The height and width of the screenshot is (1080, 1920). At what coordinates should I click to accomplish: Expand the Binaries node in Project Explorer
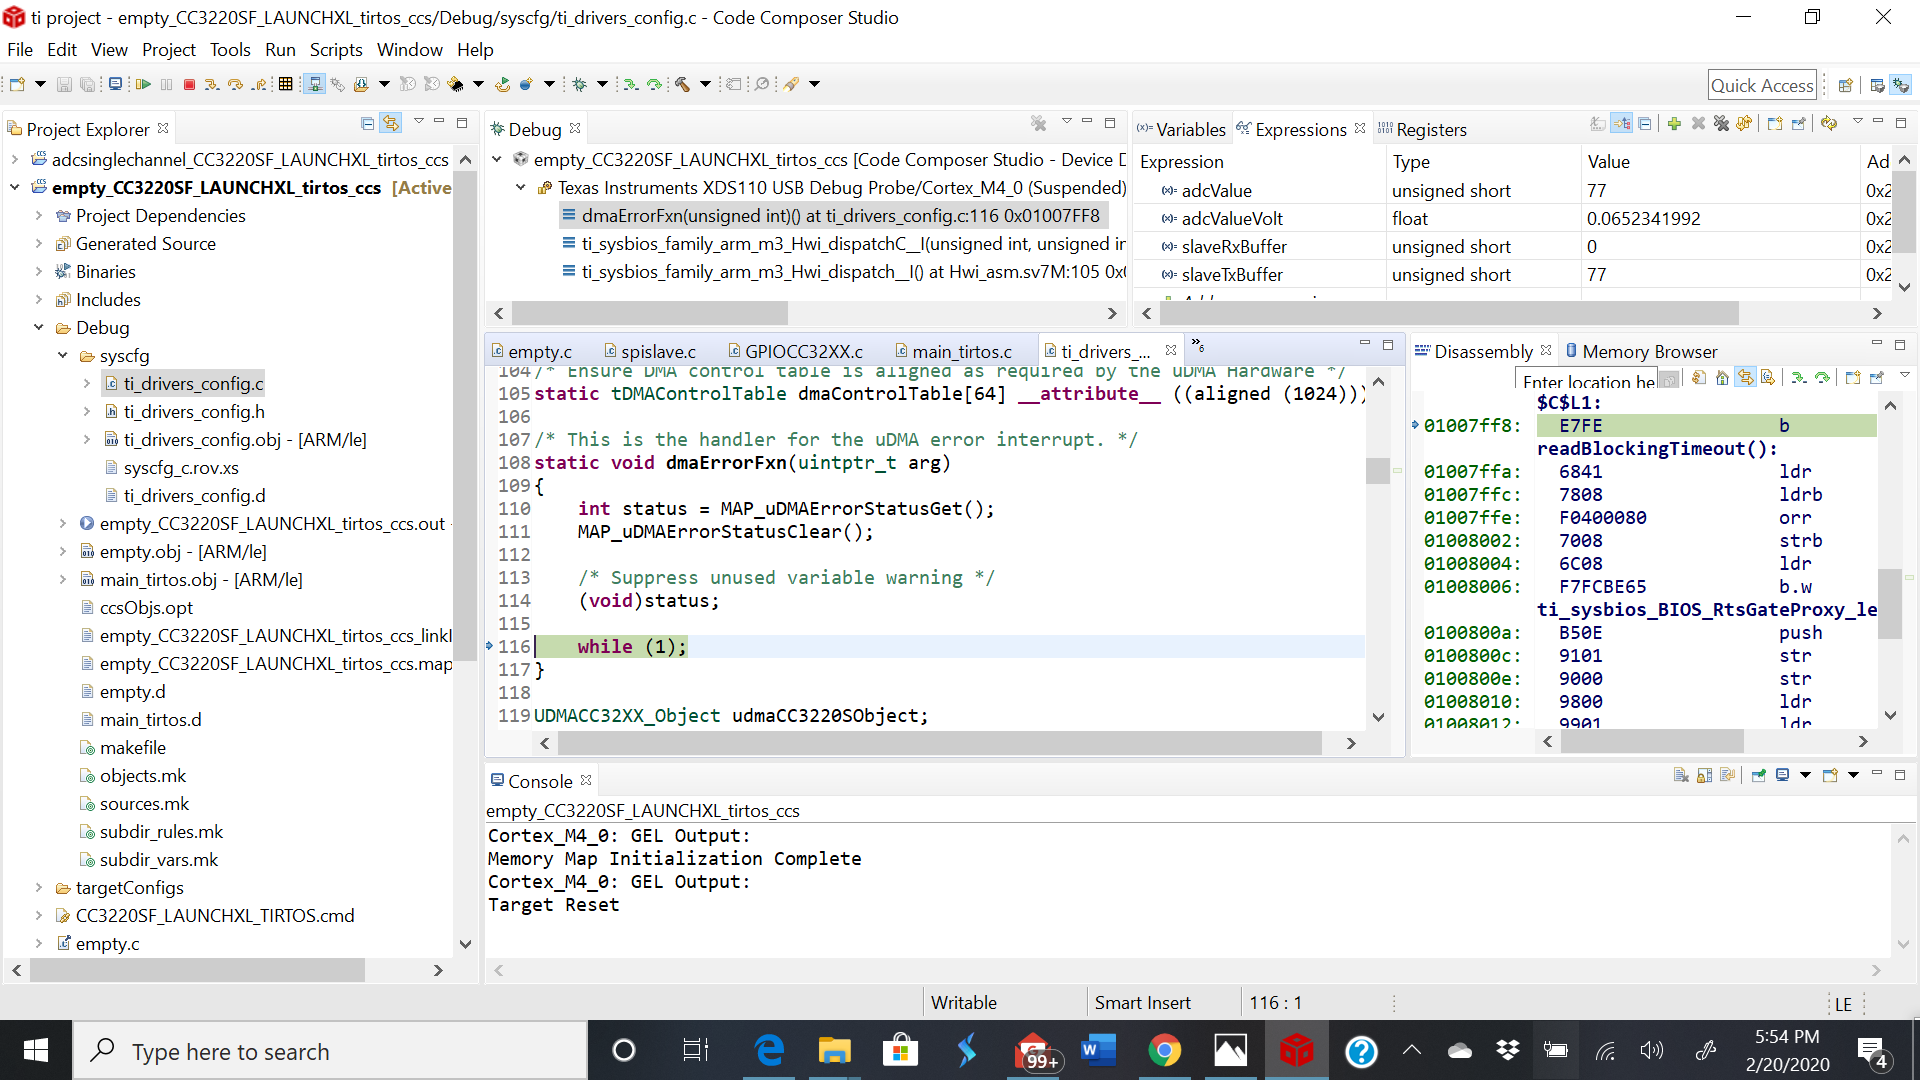[39, 272]
